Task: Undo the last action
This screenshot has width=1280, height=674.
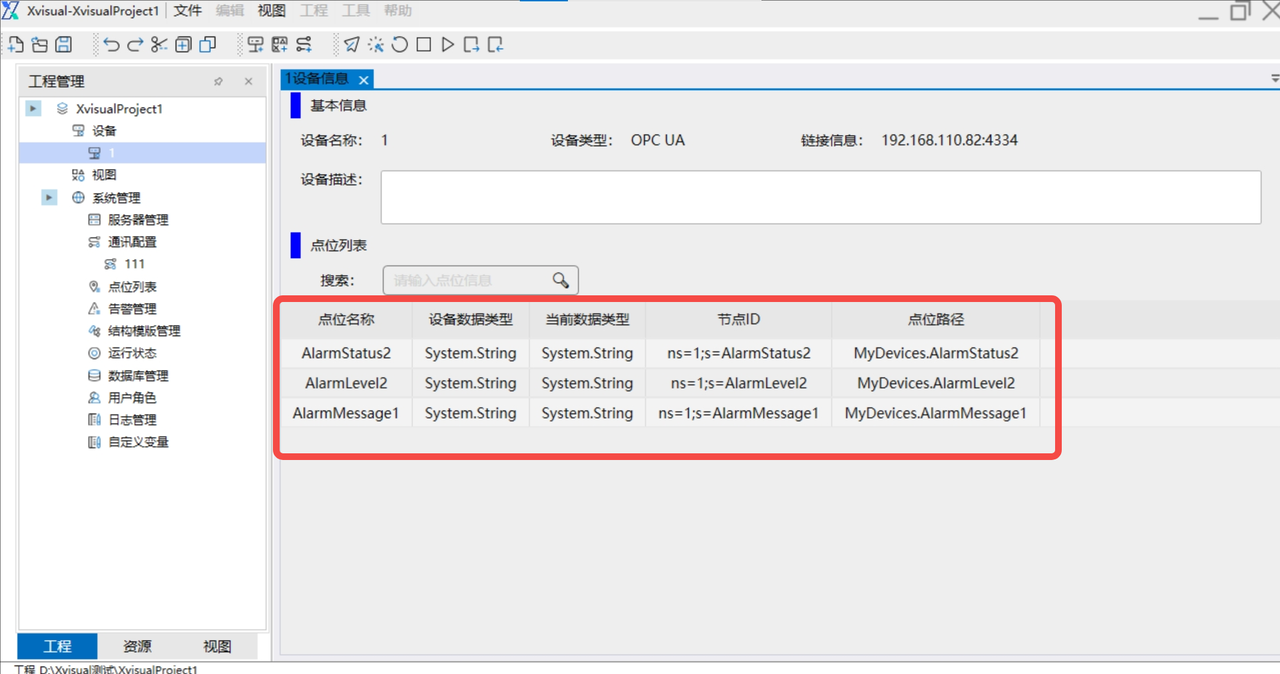Action: click(x=111, y=44)
